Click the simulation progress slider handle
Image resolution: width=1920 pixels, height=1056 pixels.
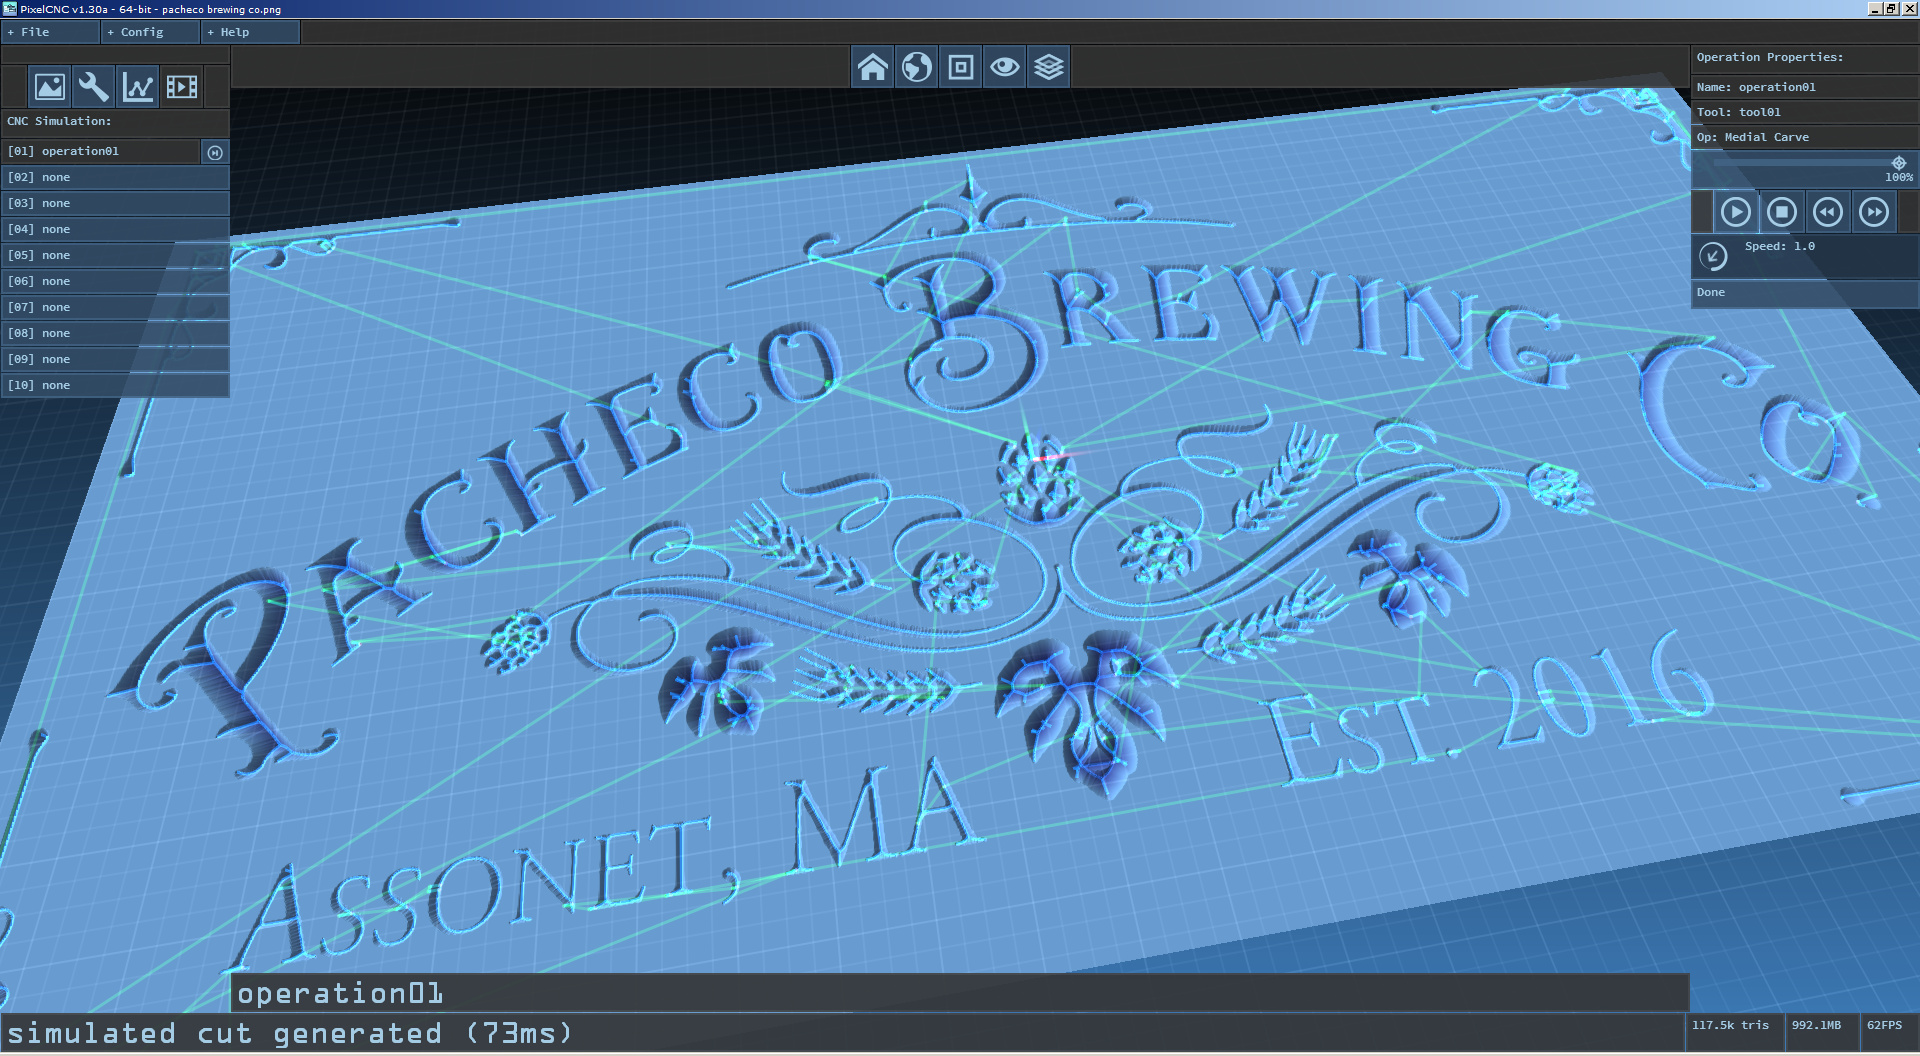[x=1899, y=163]
